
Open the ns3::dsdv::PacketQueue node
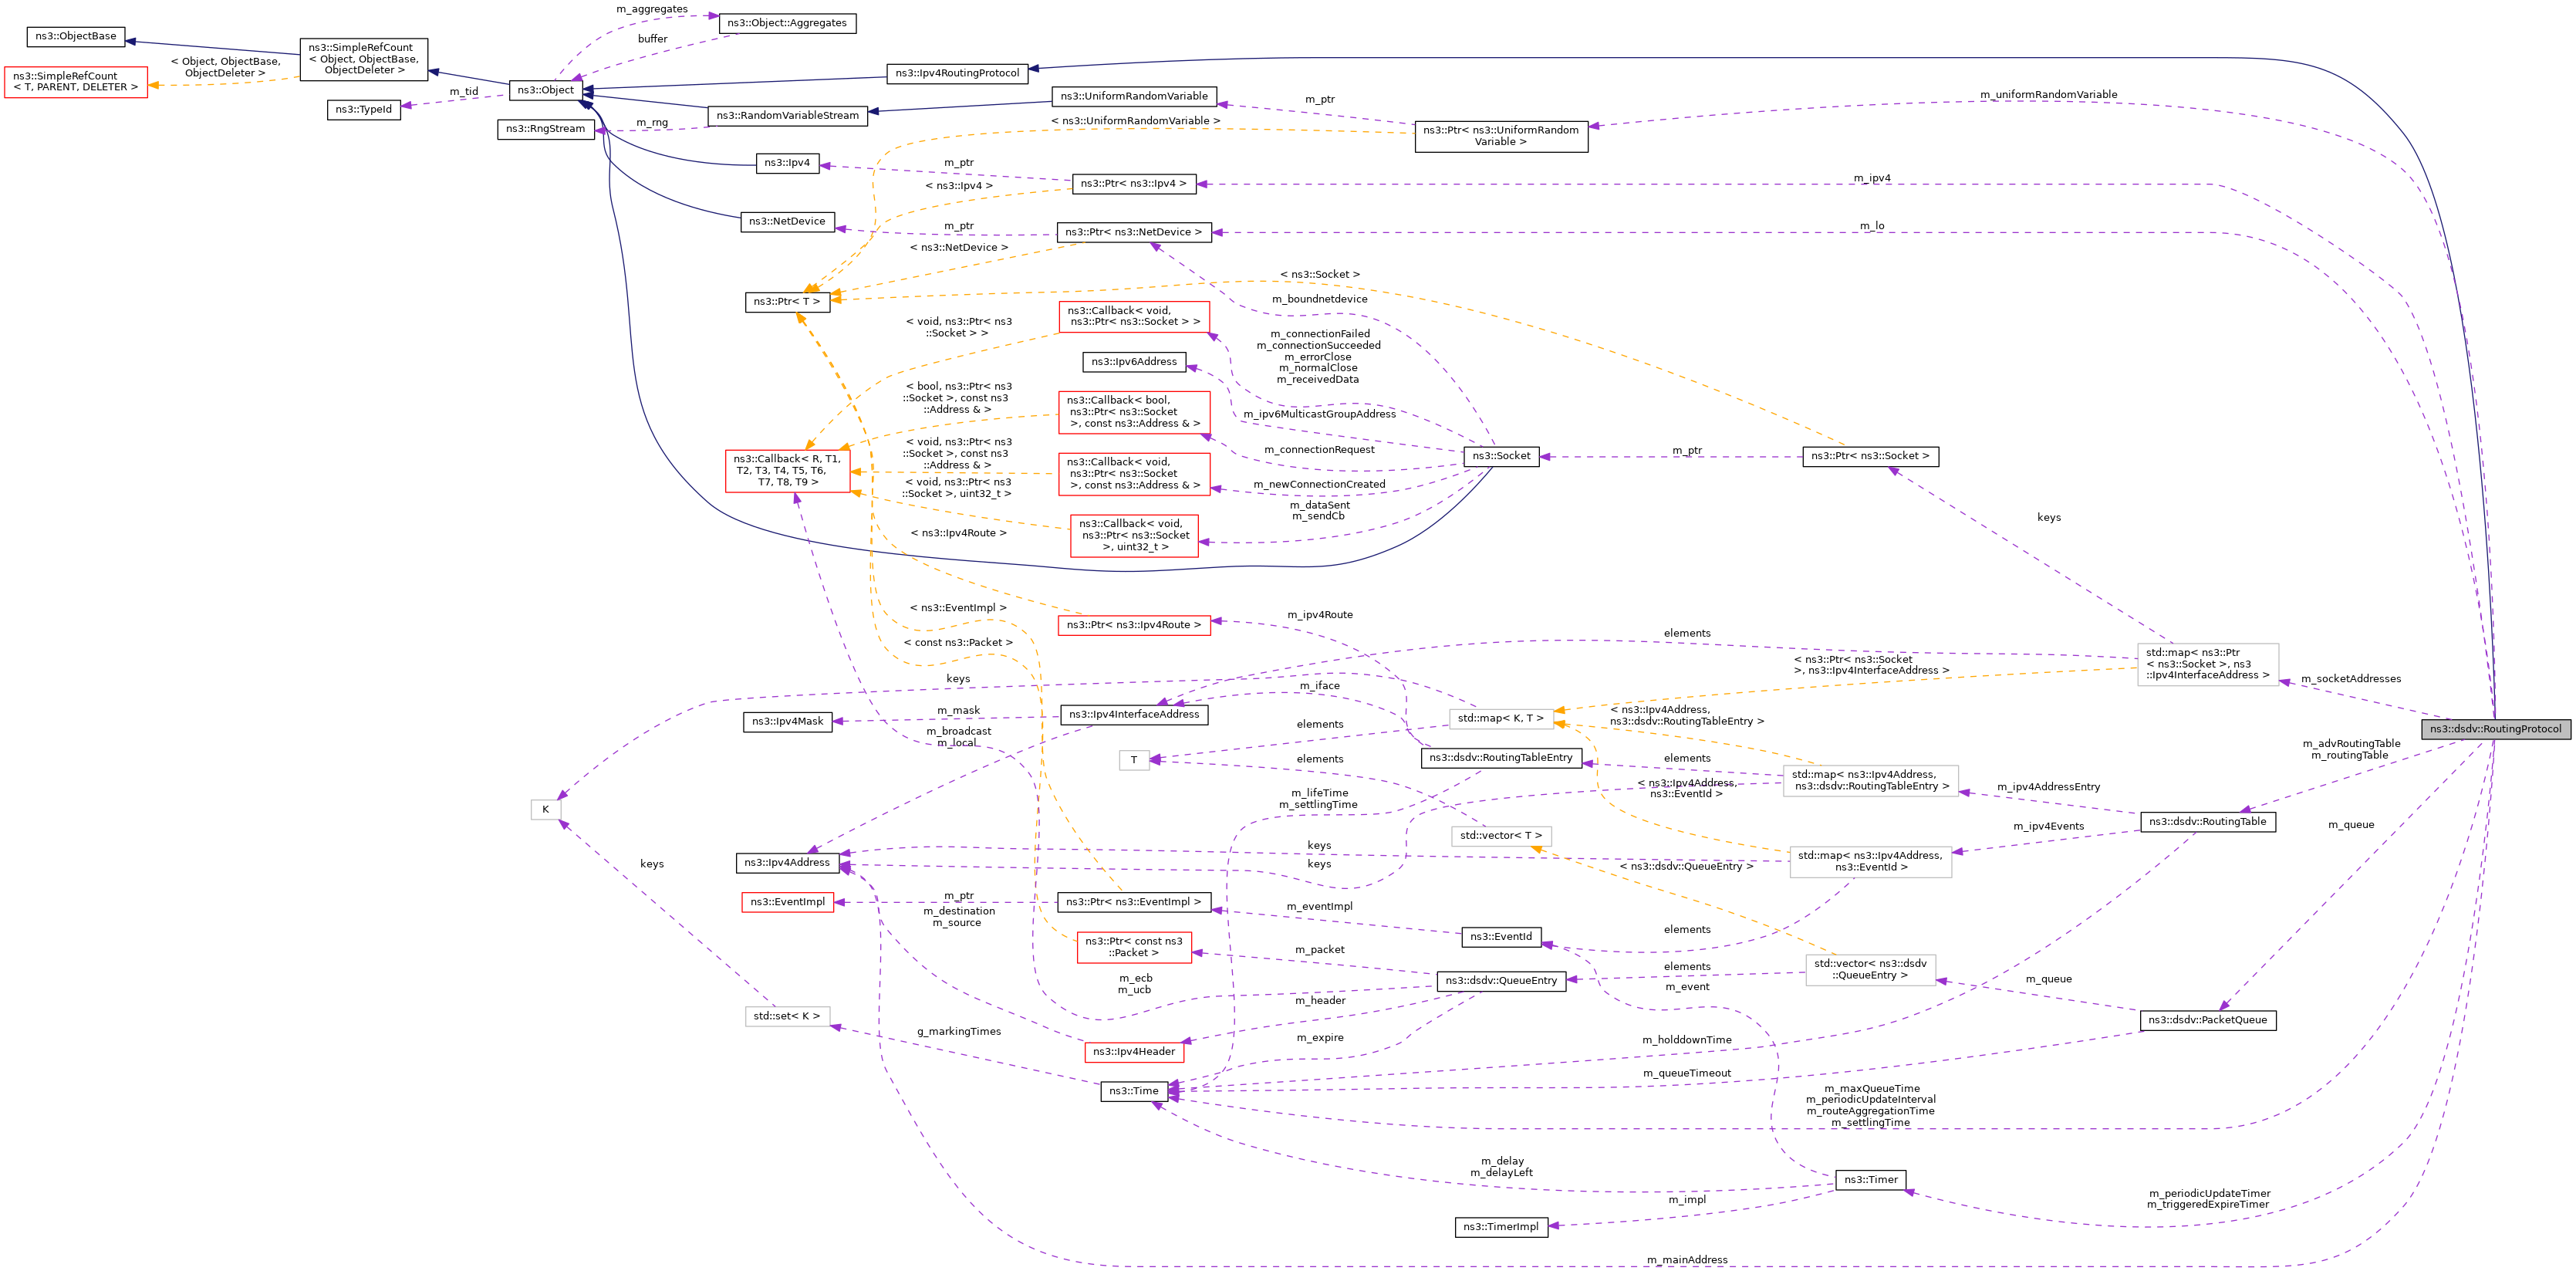[x=2208, y=1020]
